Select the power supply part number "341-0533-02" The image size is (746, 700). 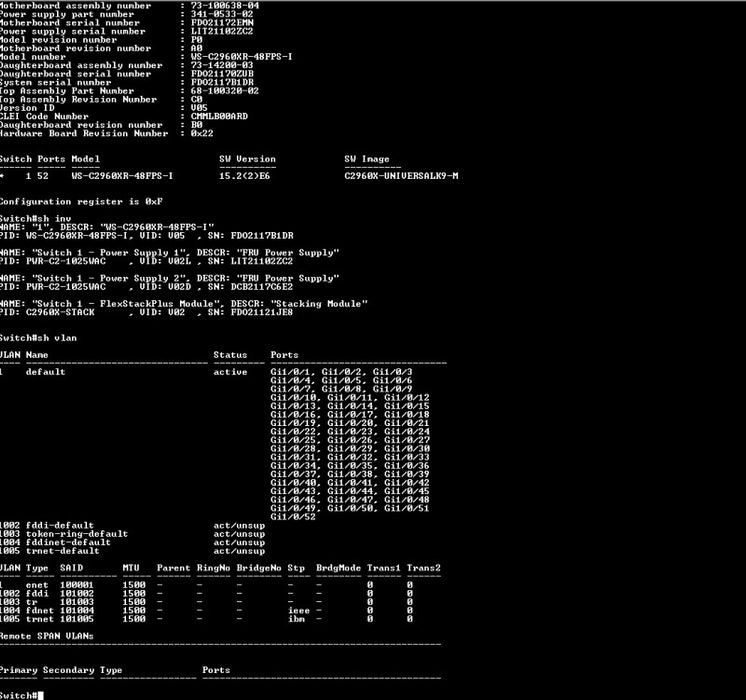click(x=222, y=14)
